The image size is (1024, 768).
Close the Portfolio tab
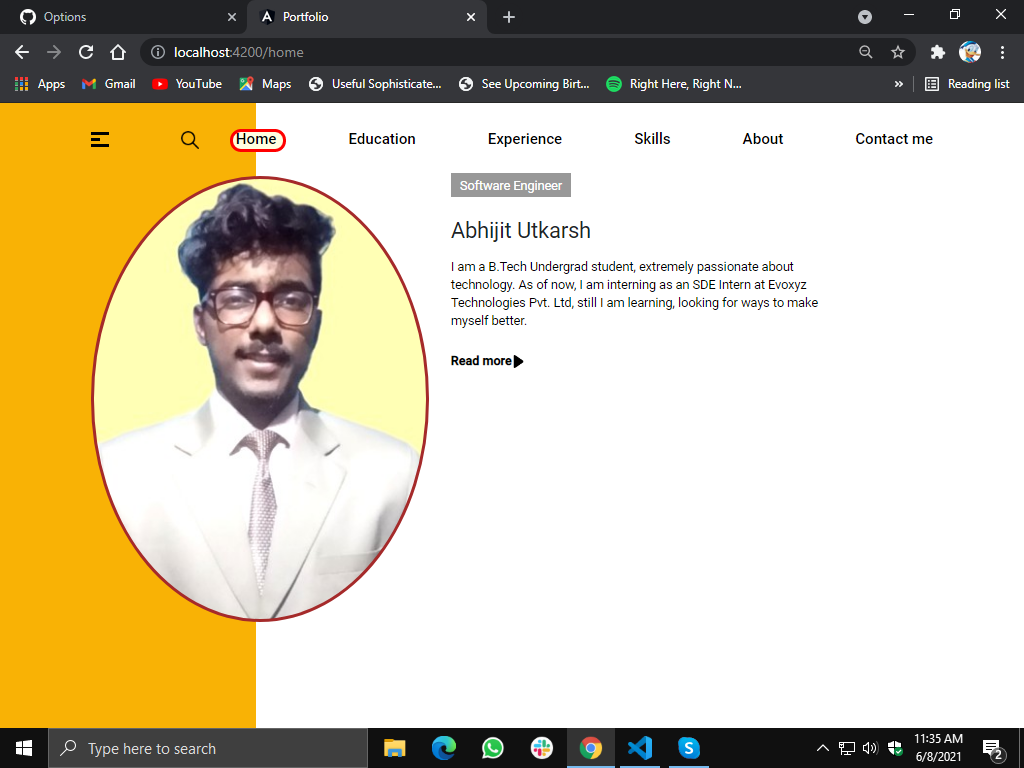point(471,17)
